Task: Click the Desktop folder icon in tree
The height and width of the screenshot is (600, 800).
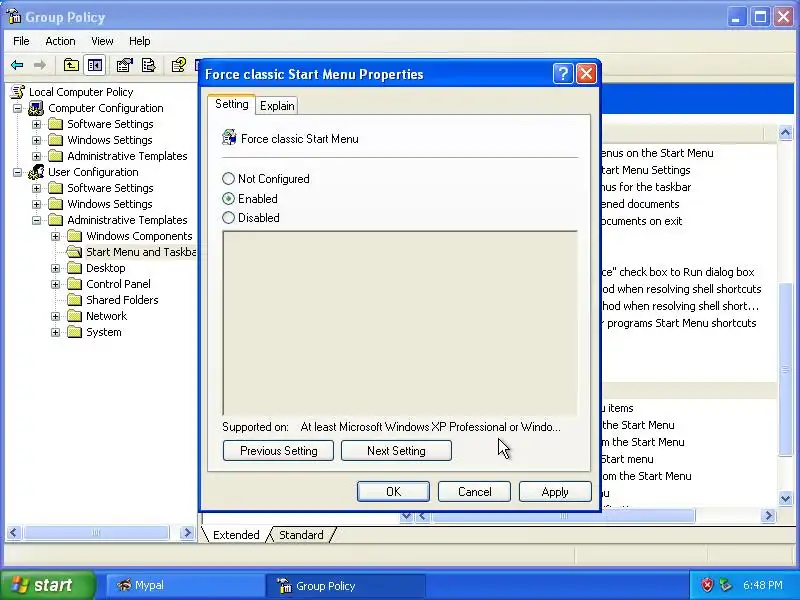Action: tap(74, 268)
